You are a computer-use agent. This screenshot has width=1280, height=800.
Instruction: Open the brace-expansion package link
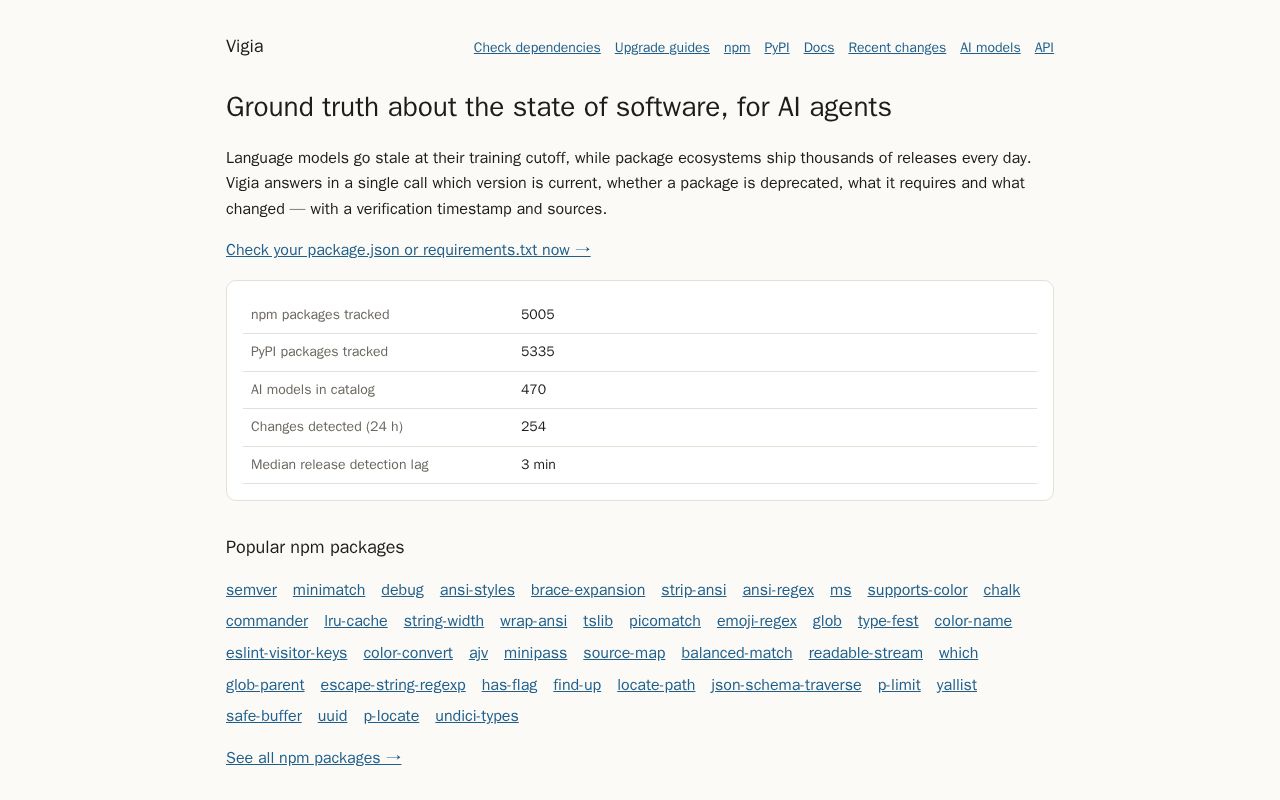(588, 590)
